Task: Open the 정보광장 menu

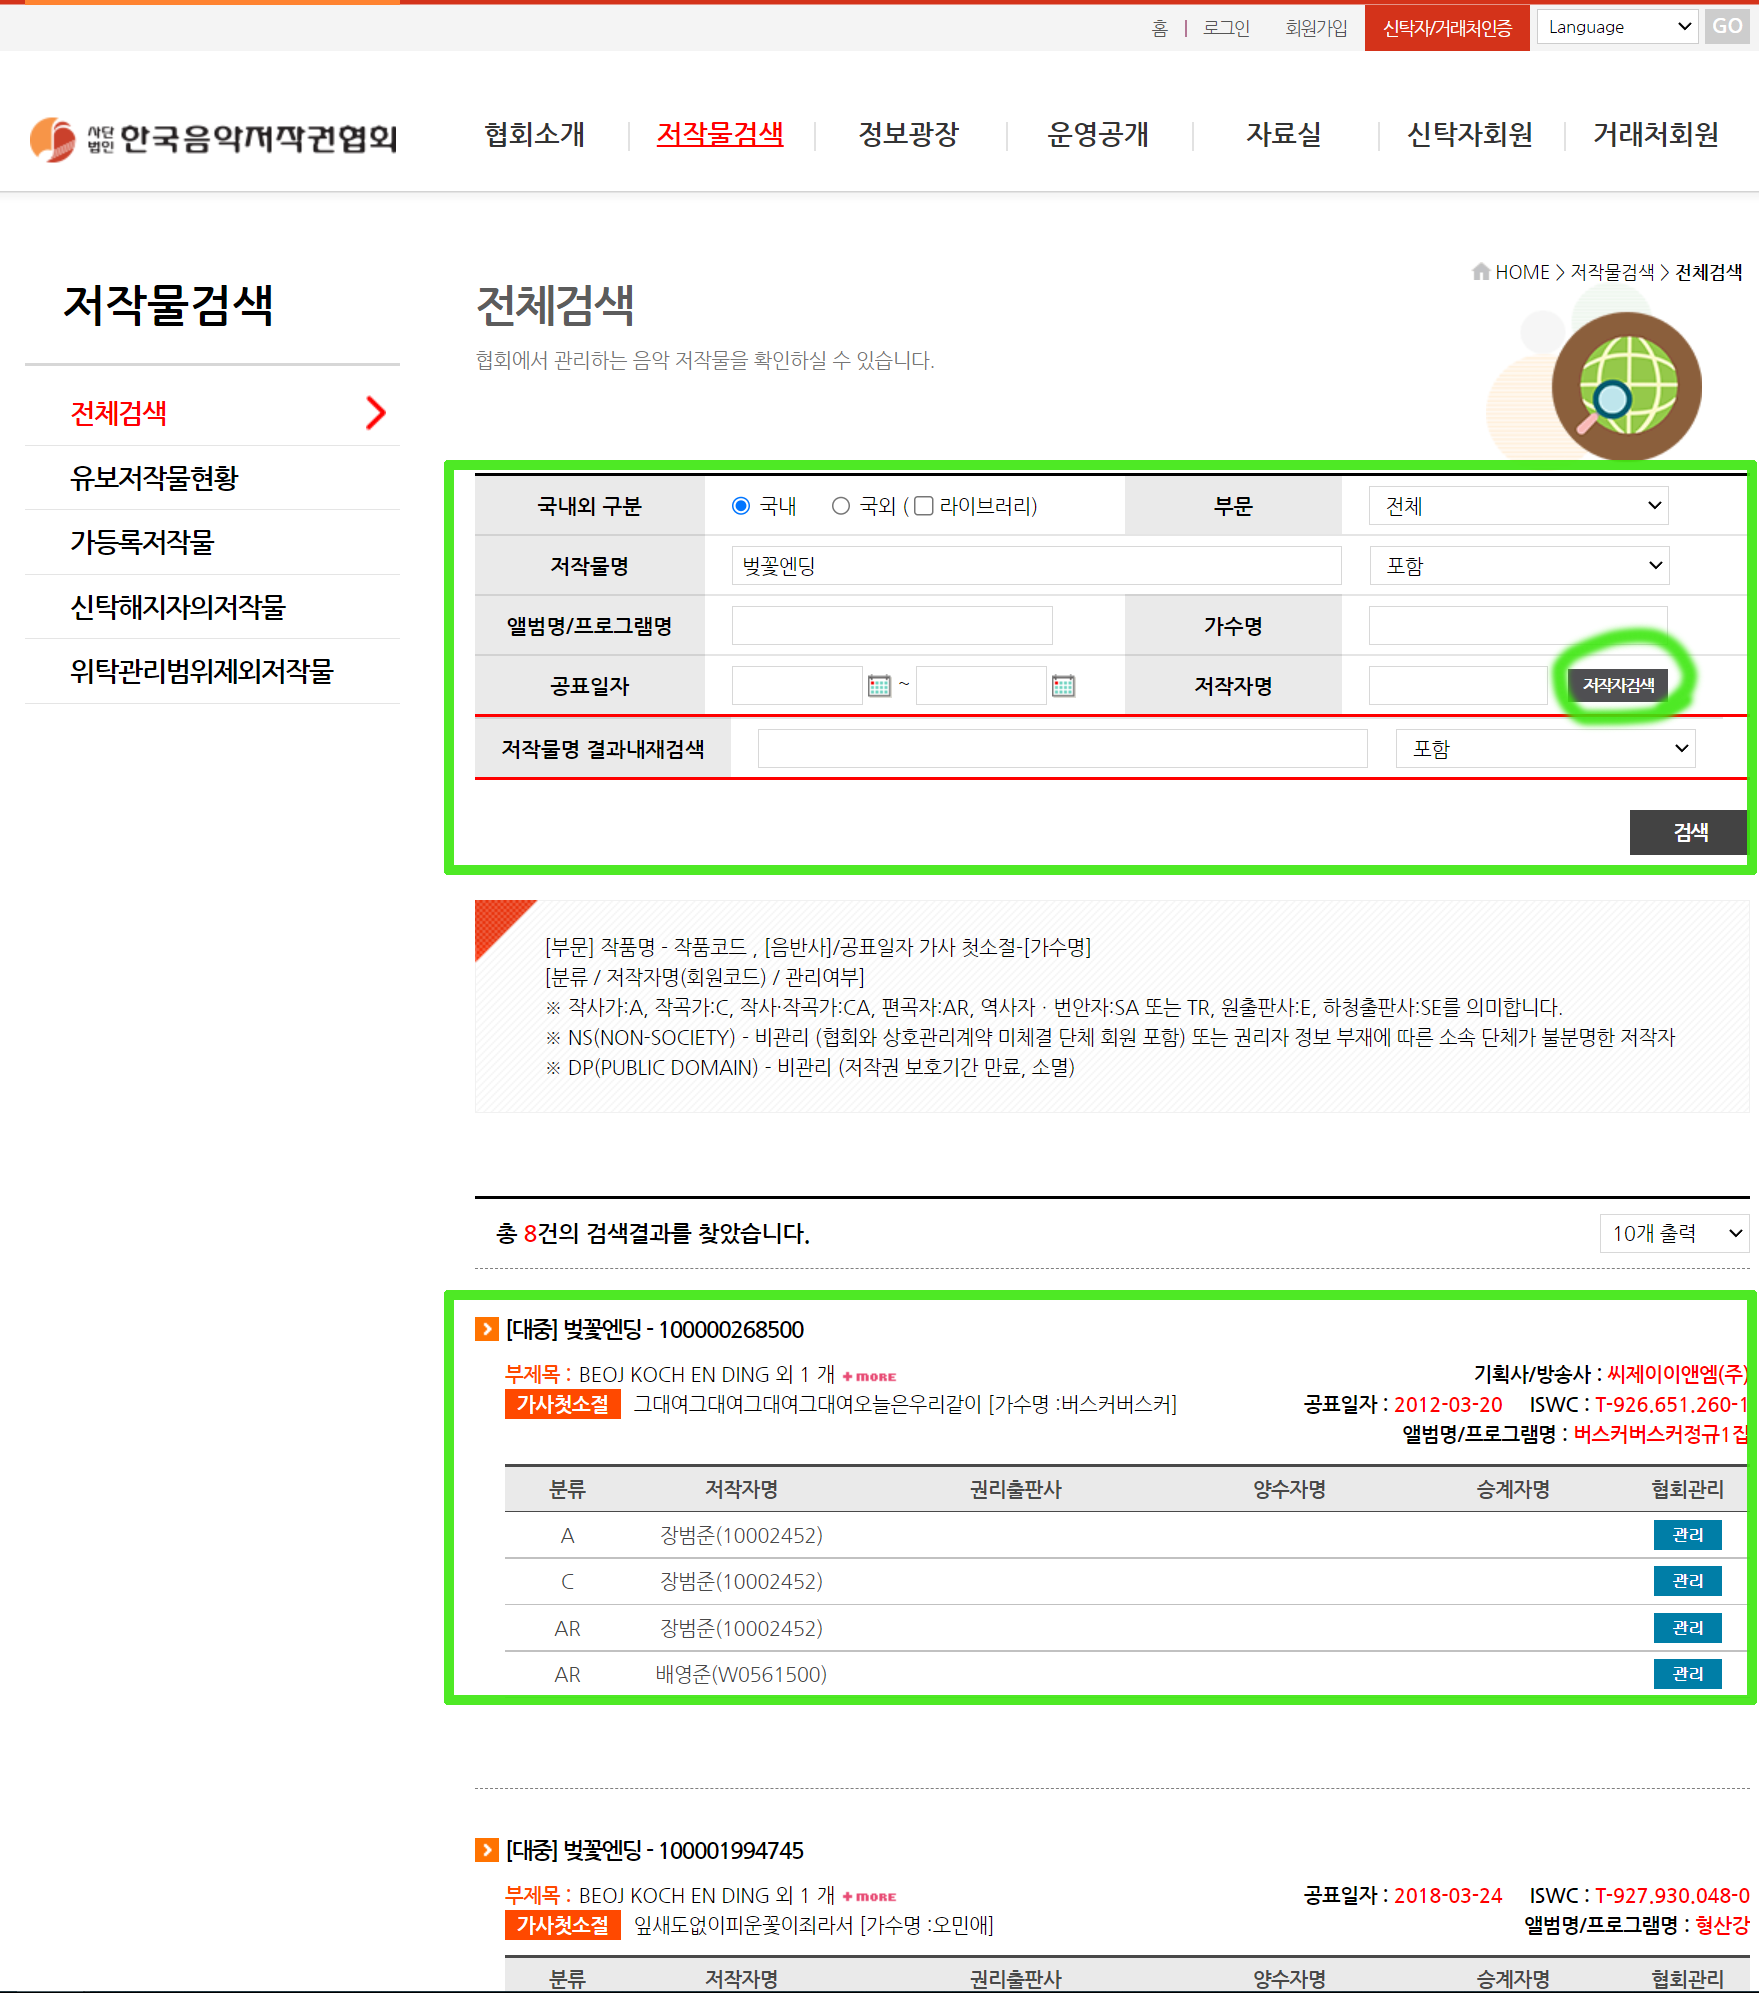Action: click(908, 134)
